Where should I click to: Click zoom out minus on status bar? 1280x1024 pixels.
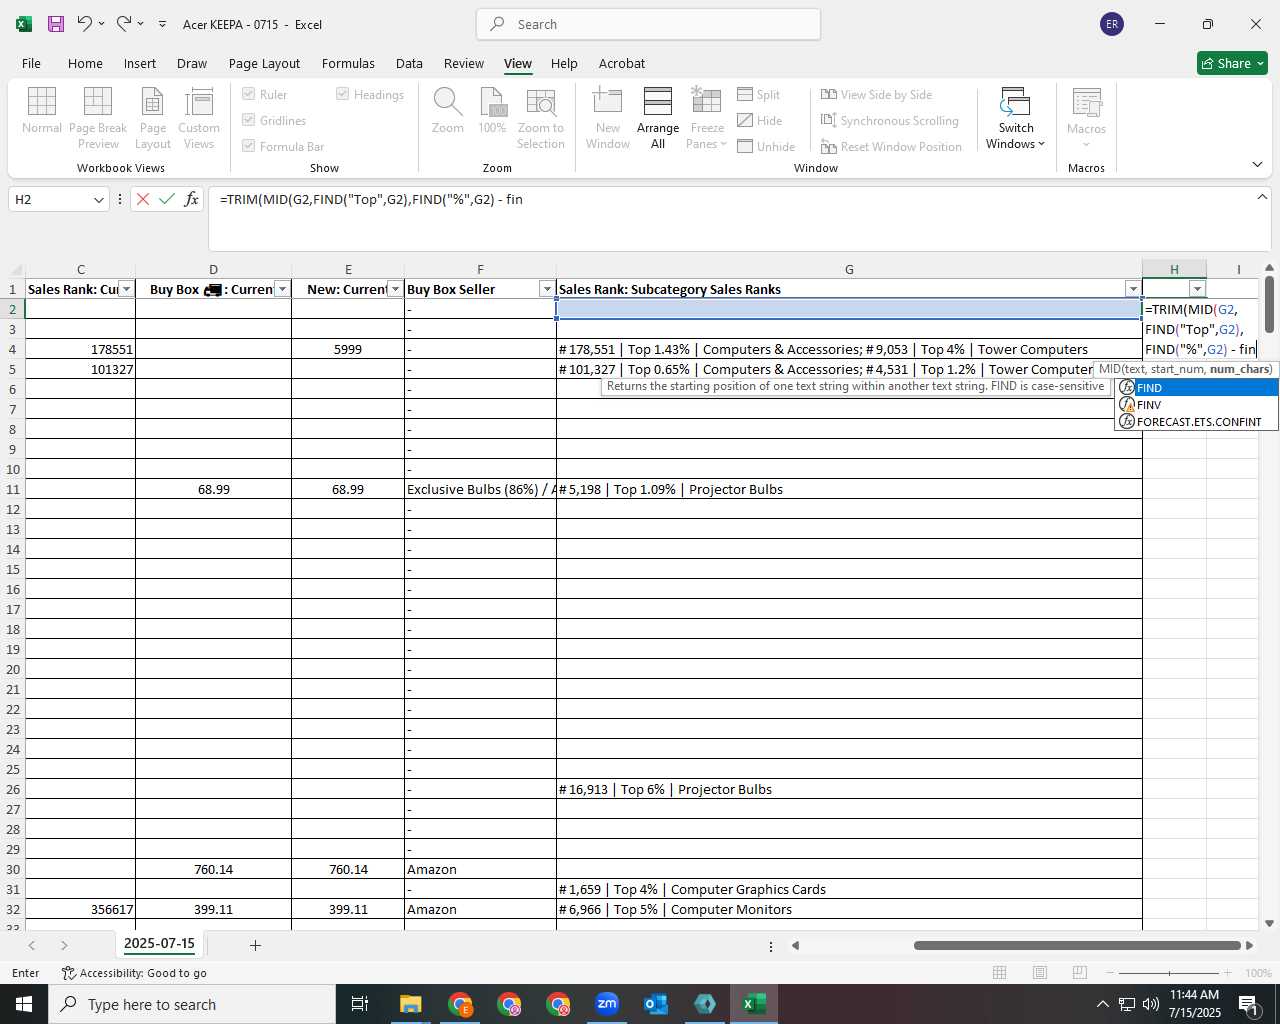[1111, 973]
